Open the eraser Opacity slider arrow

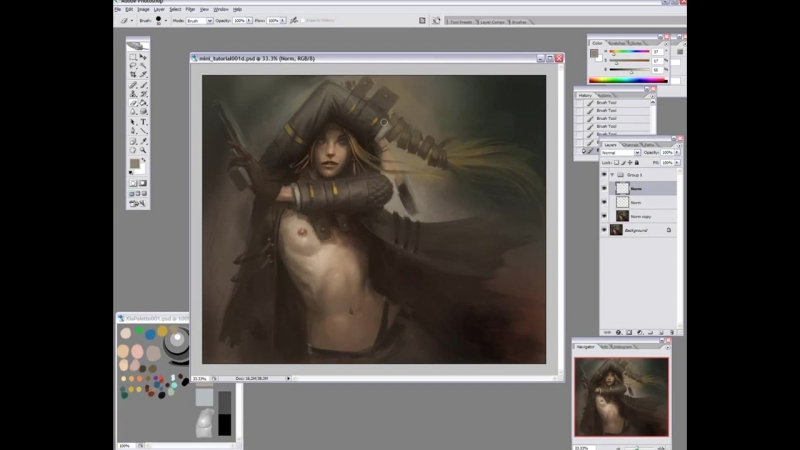click(x=249, y=20)
